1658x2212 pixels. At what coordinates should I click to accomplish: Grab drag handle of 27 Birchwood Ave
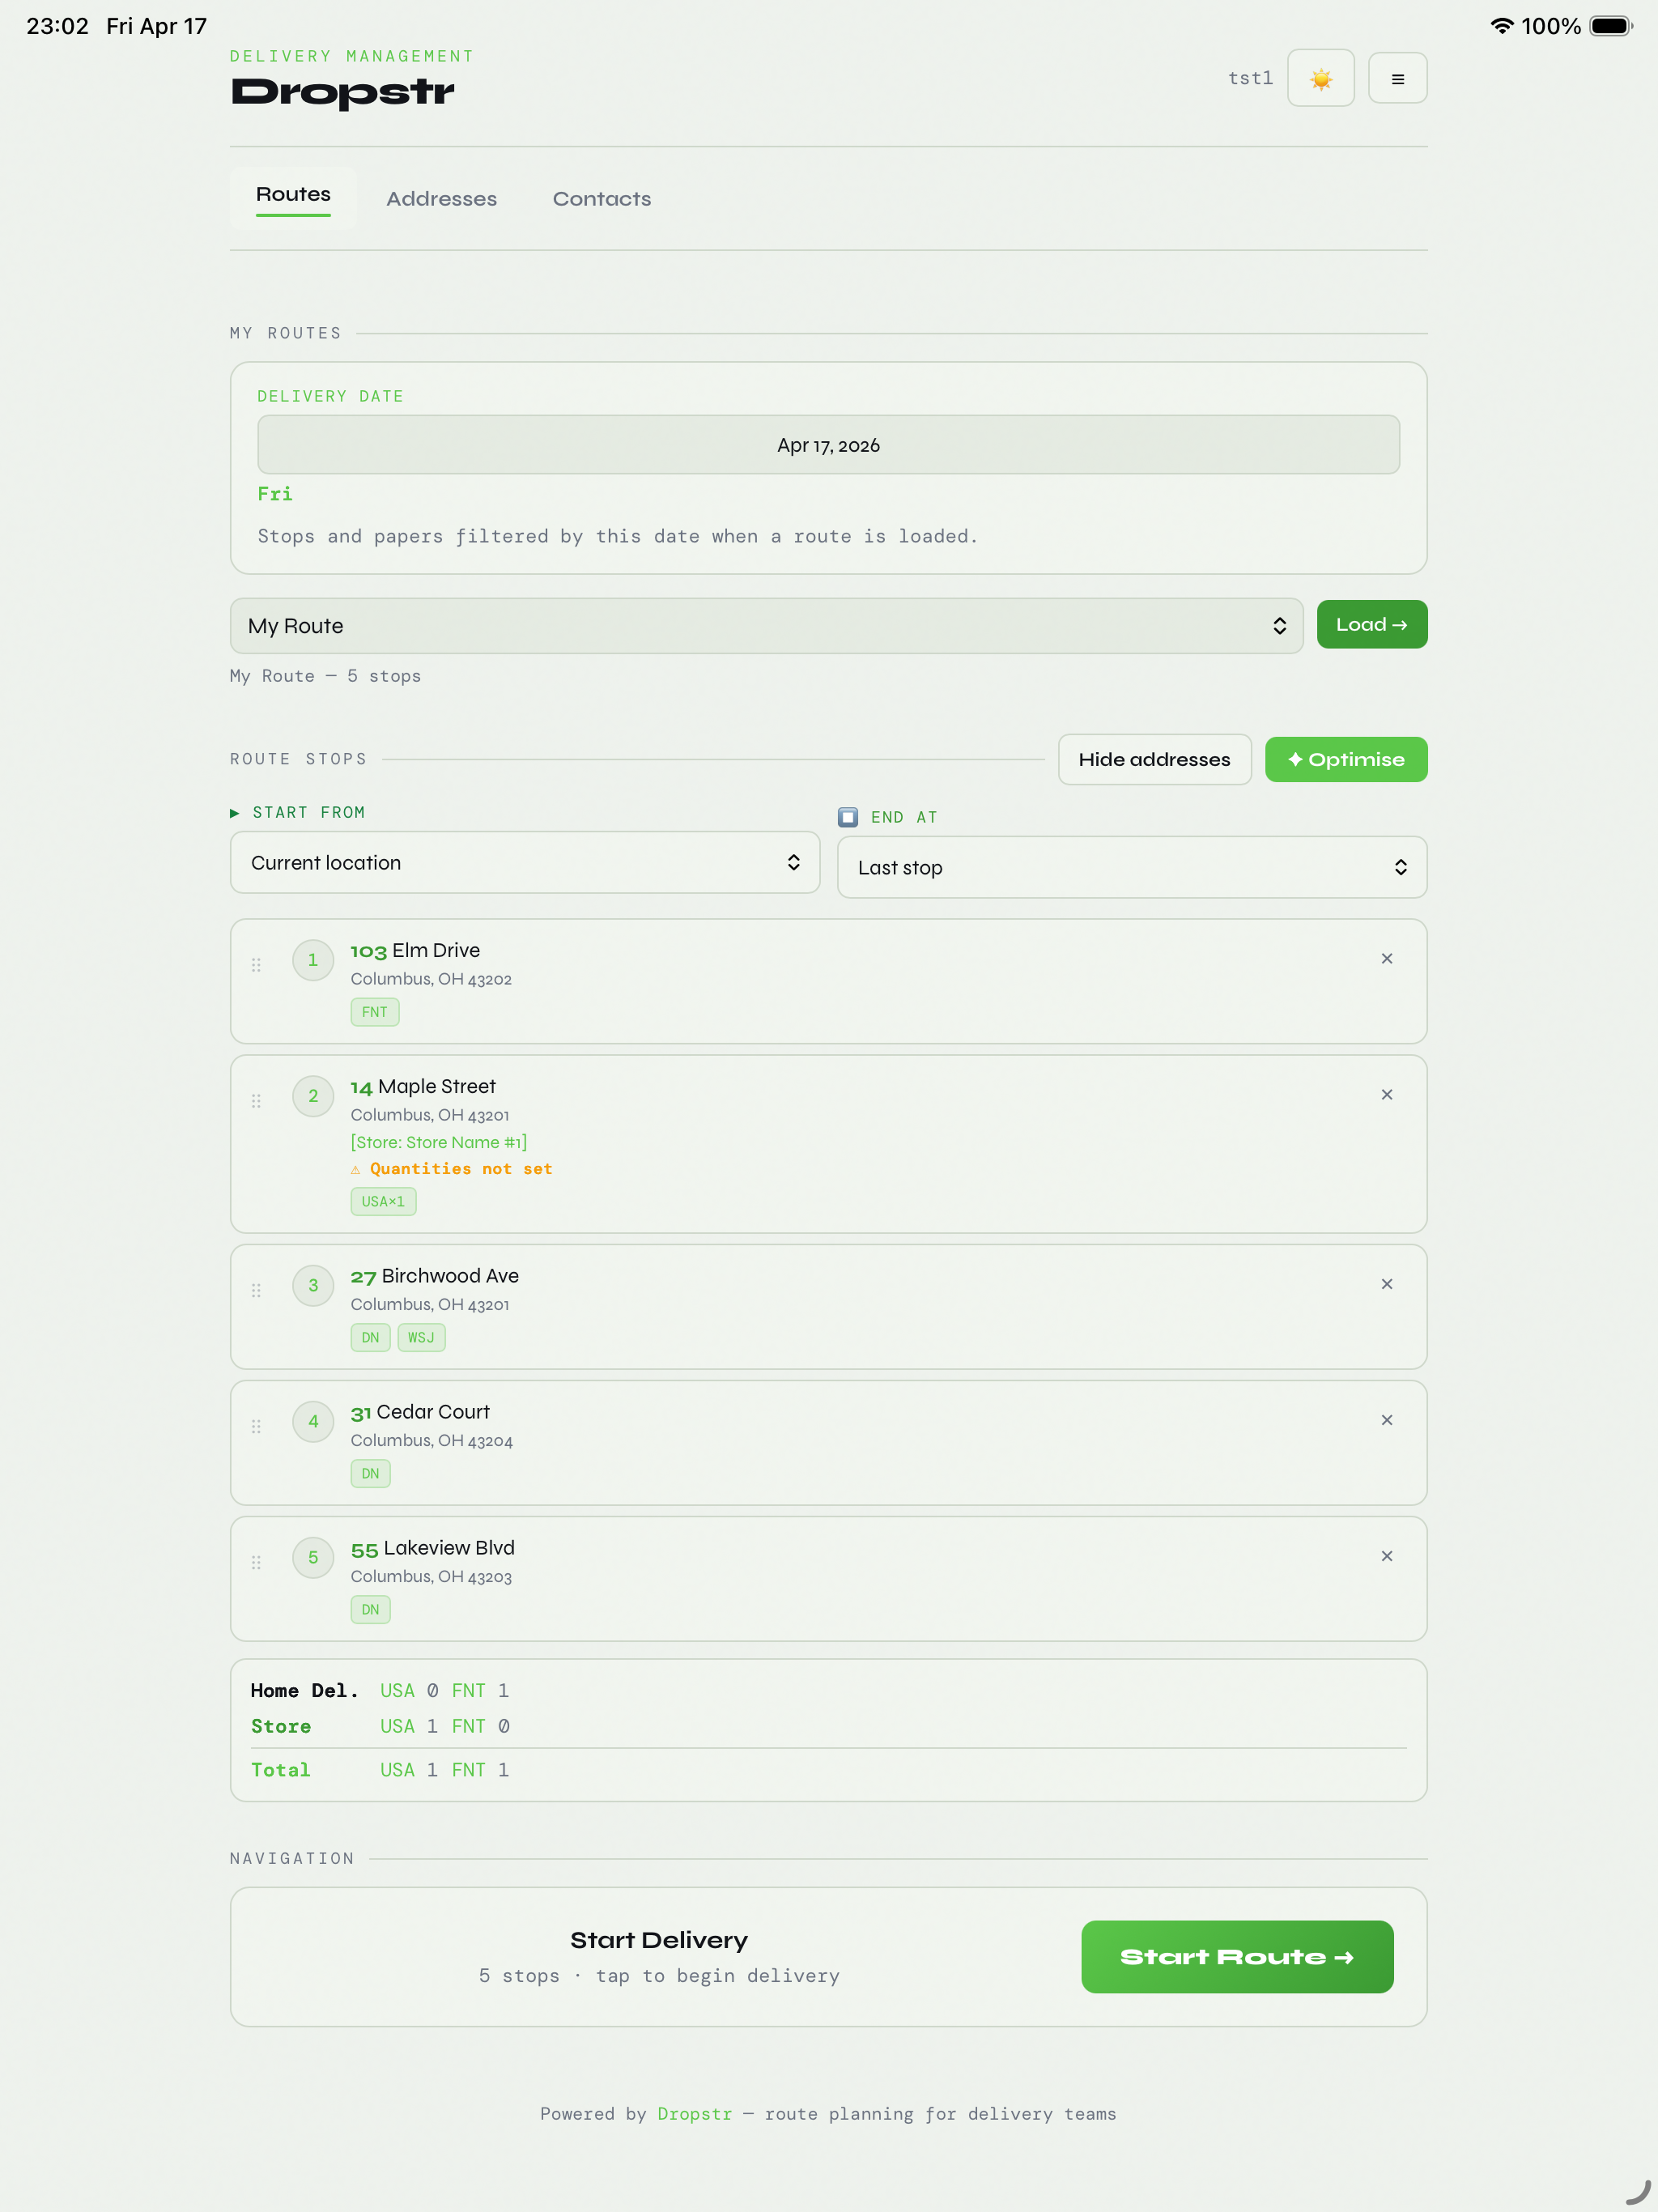tap(256, 1291)
